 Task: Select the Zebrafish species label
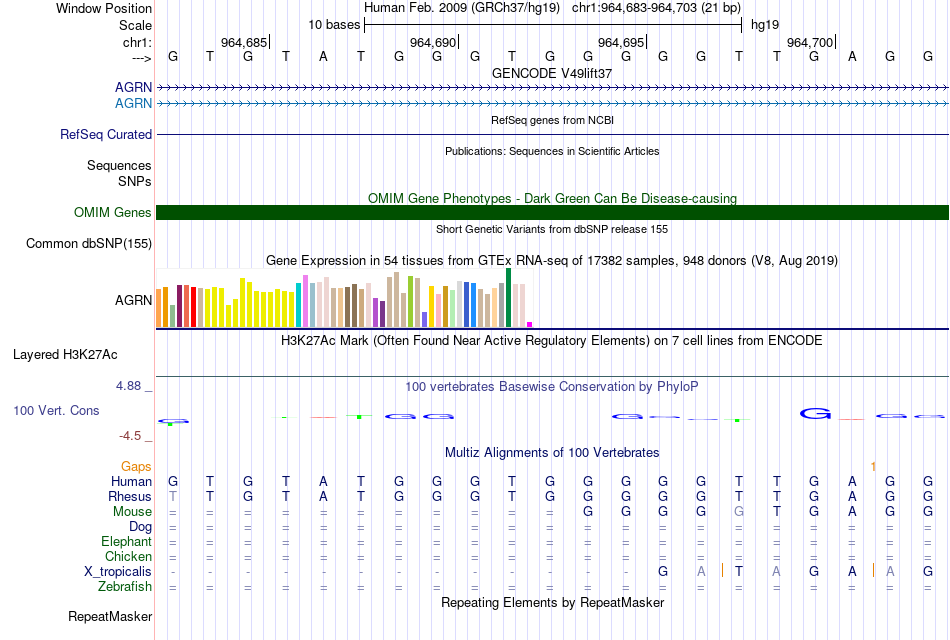pyautogui.click(x=125, y=587)
